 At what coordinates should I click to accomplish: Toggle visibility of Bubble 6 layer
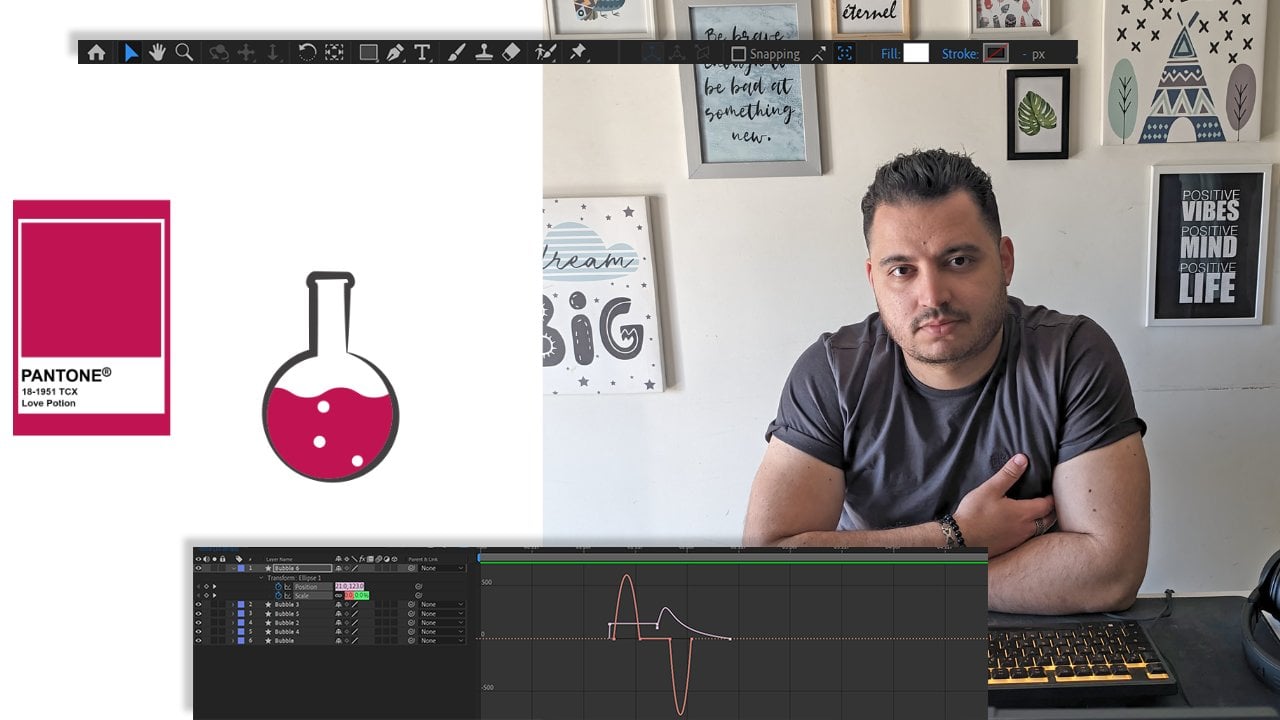pos(198,568)
